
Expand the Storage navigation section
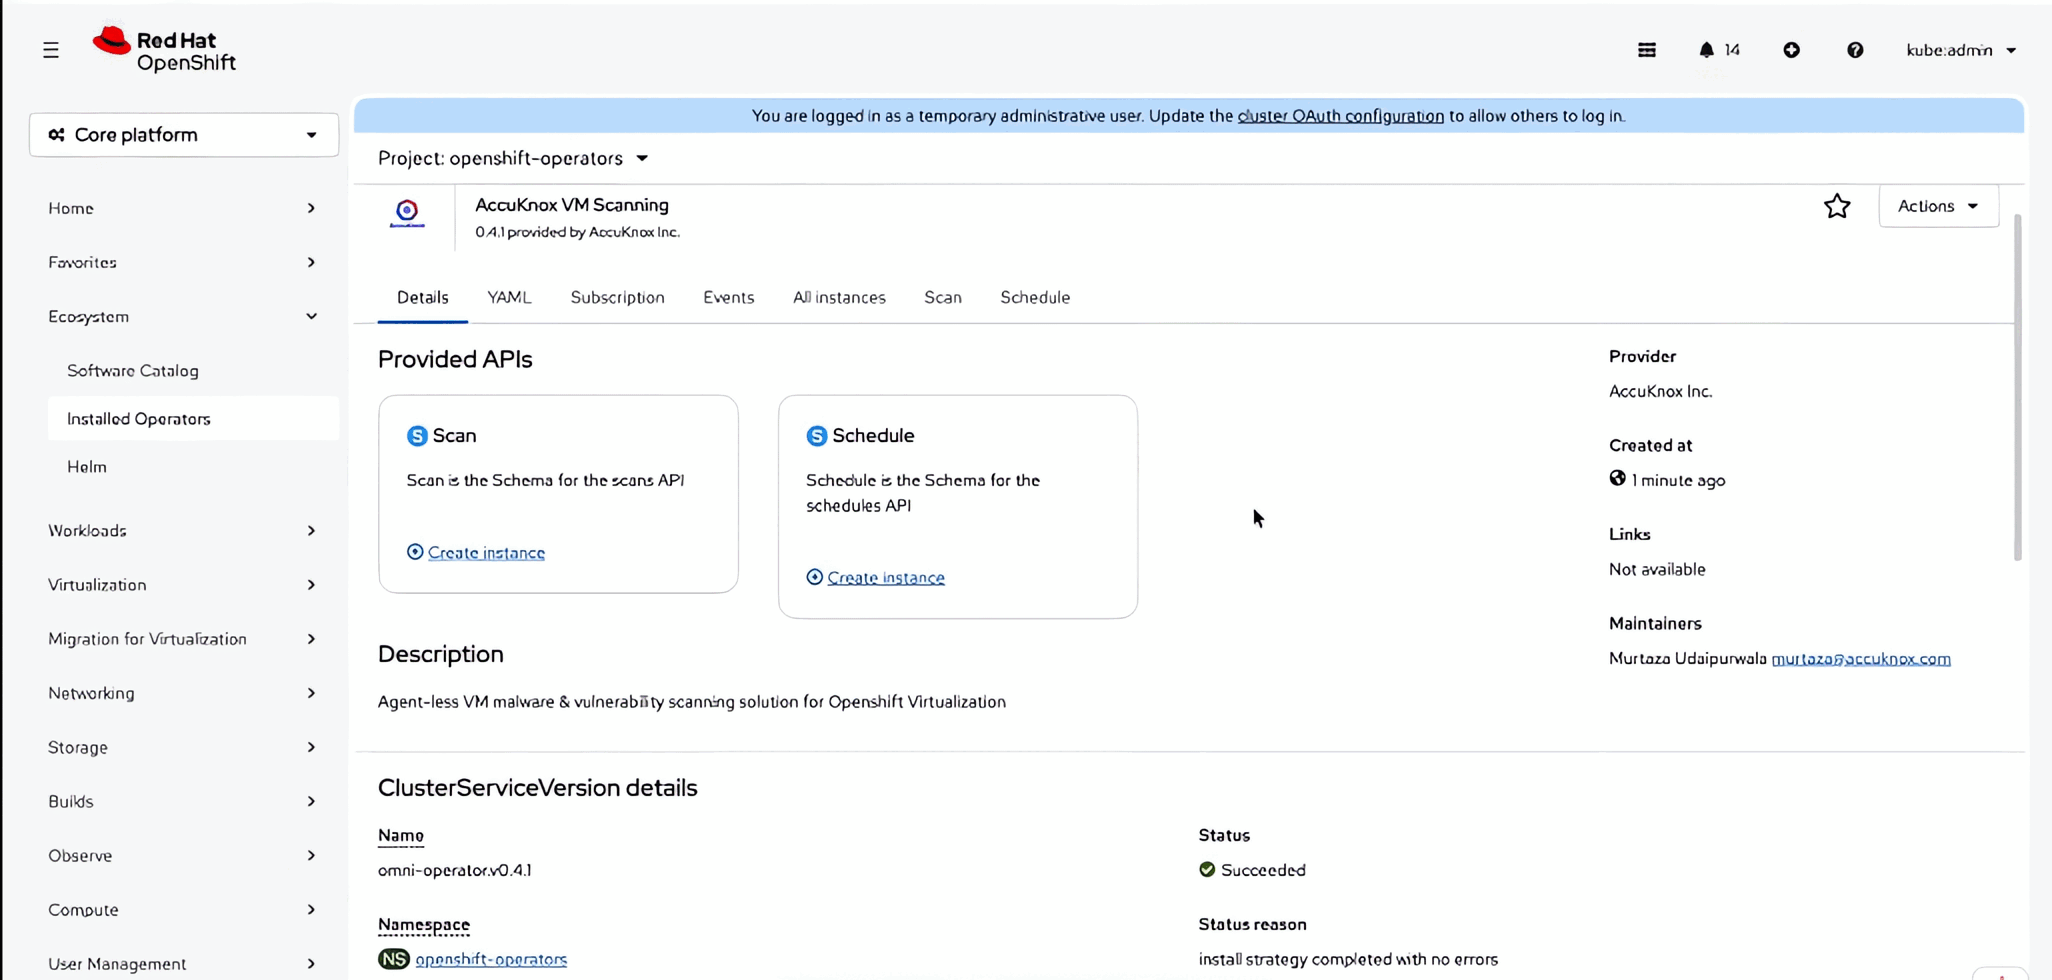[183, 747]
